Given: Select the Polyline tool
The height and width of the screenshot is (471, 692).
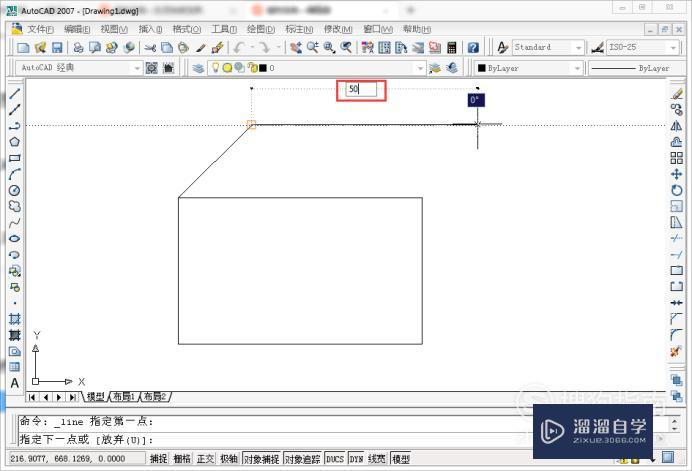Looking at the screenshot, I should coord(15,126).
